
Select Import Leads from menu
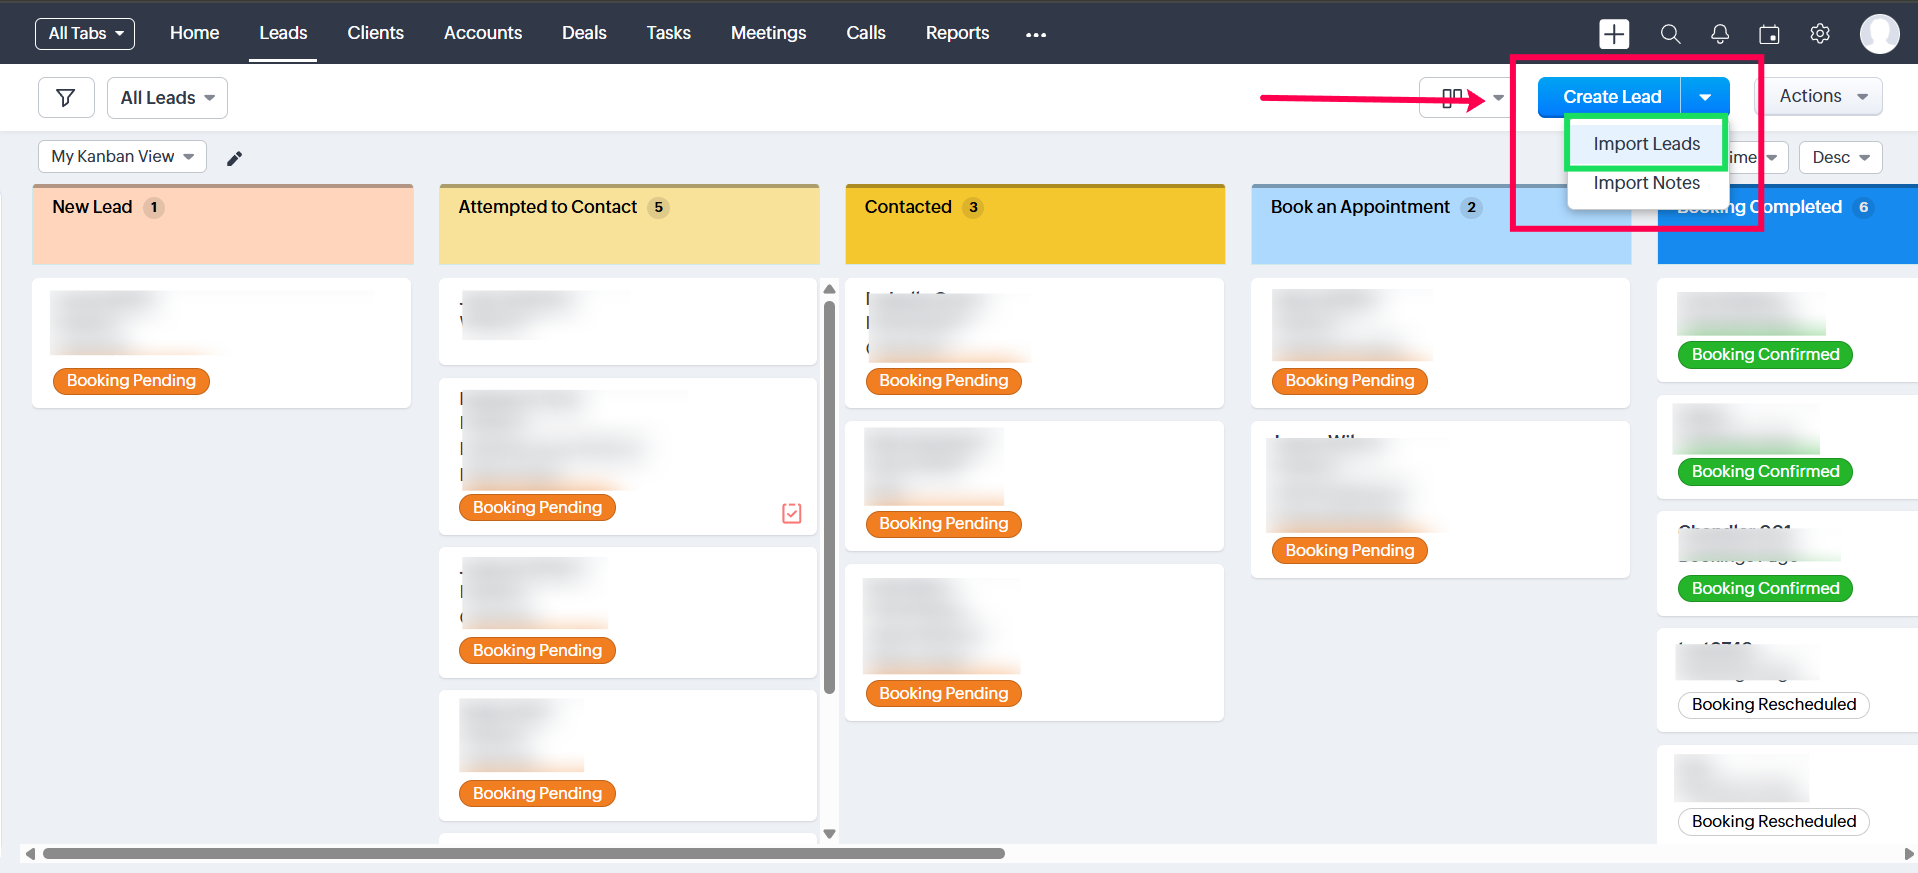coord(1646,144)
